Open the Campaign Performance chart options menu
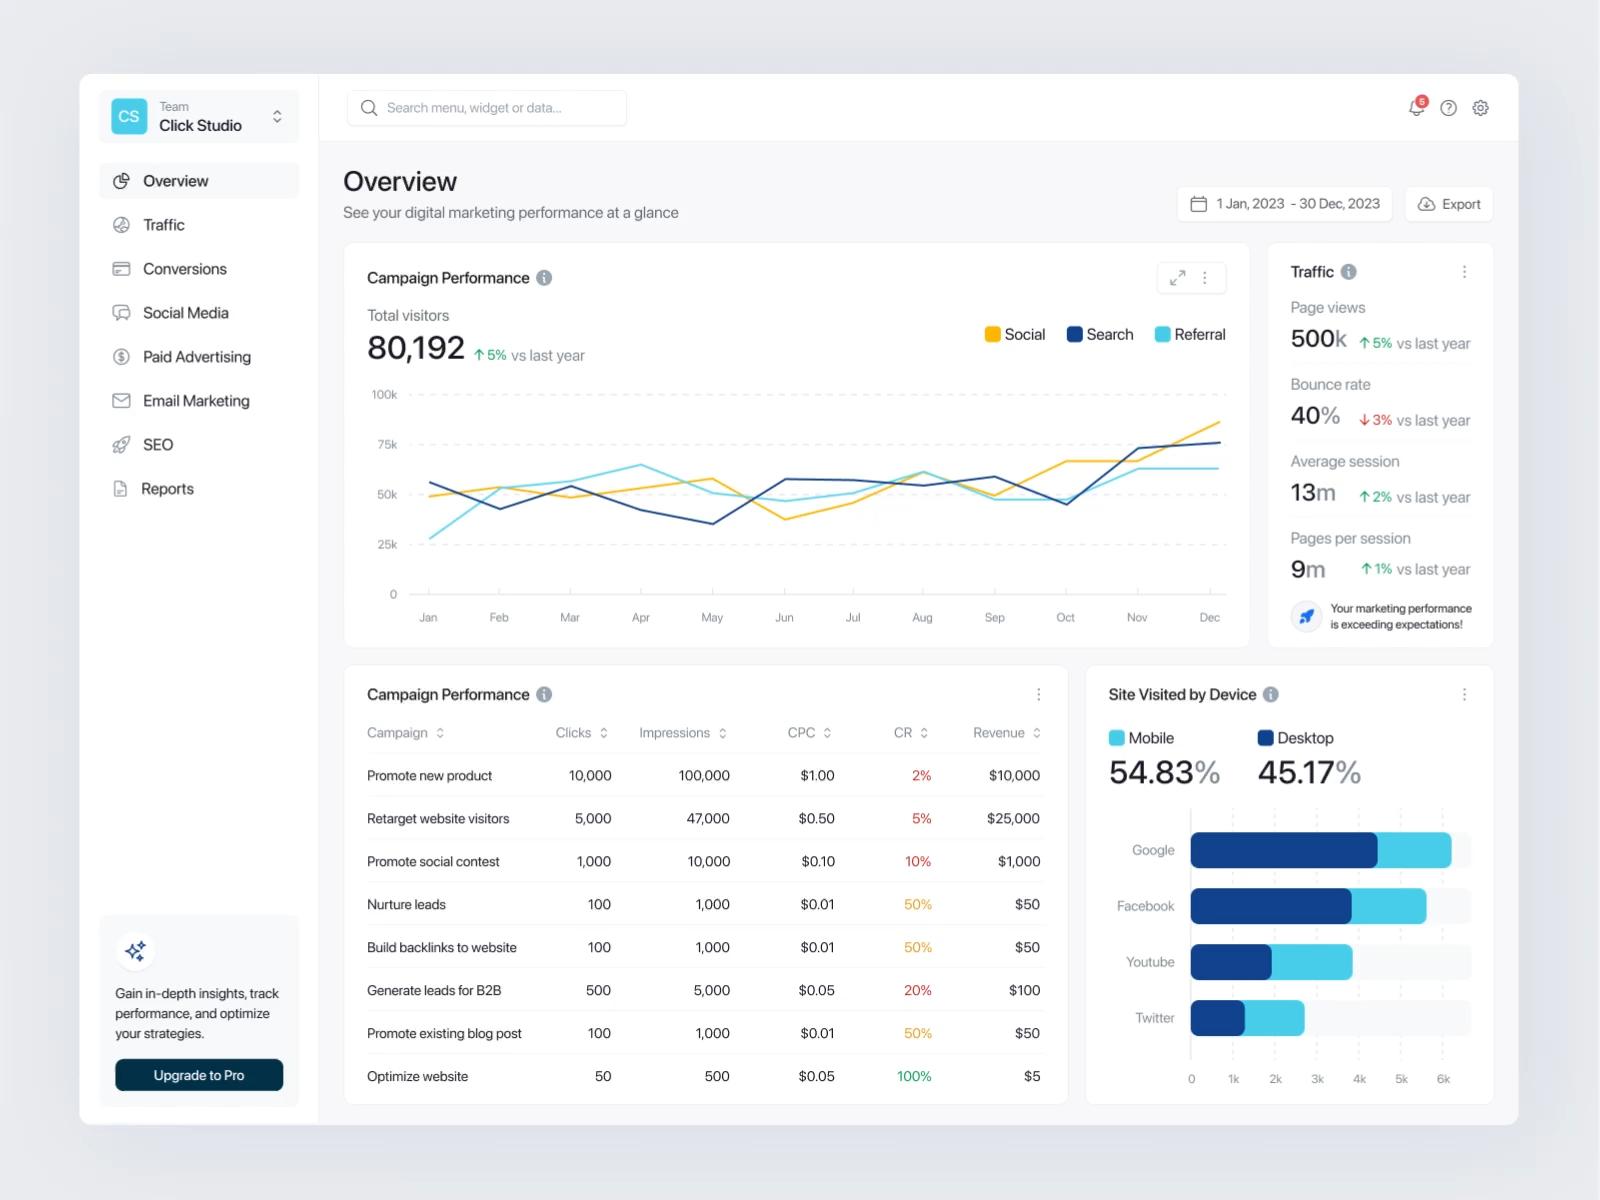Screen dimensions: 1600x1200 click(x=1205, y=278)
